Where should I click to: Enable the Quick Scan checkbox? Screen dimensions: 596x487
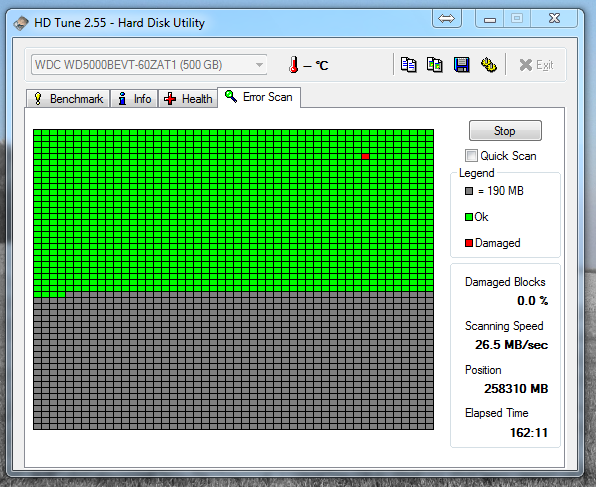471,155
